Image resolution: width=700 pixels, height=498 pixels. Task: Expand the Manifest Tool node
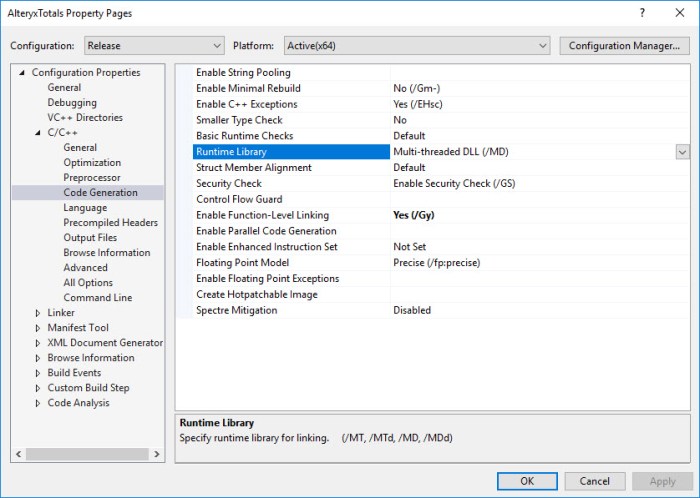coord(38,328)
